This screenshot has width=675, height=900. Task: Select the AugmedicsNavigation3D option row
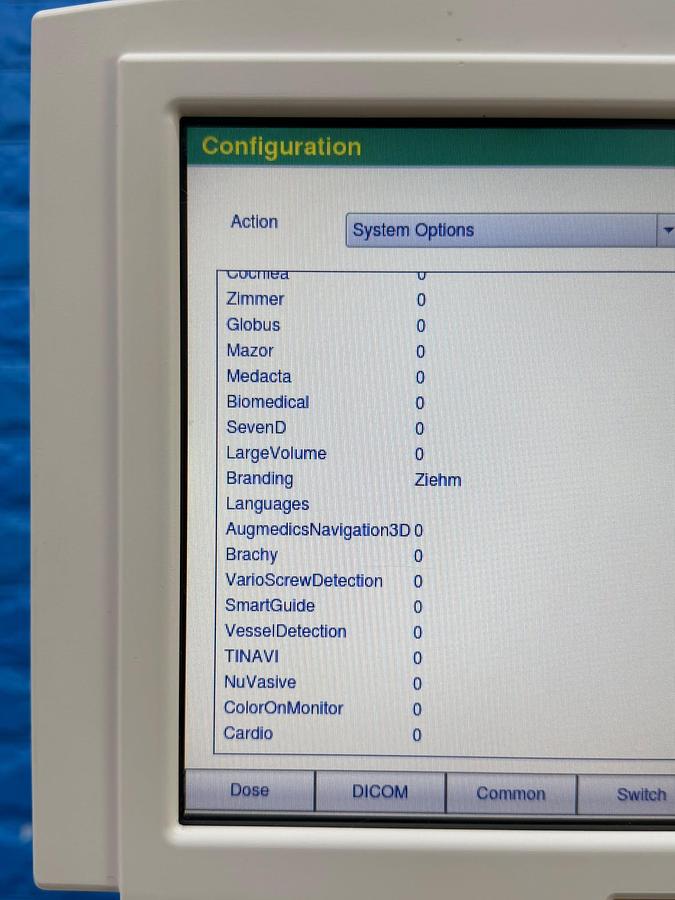click(x=445, y=530)
